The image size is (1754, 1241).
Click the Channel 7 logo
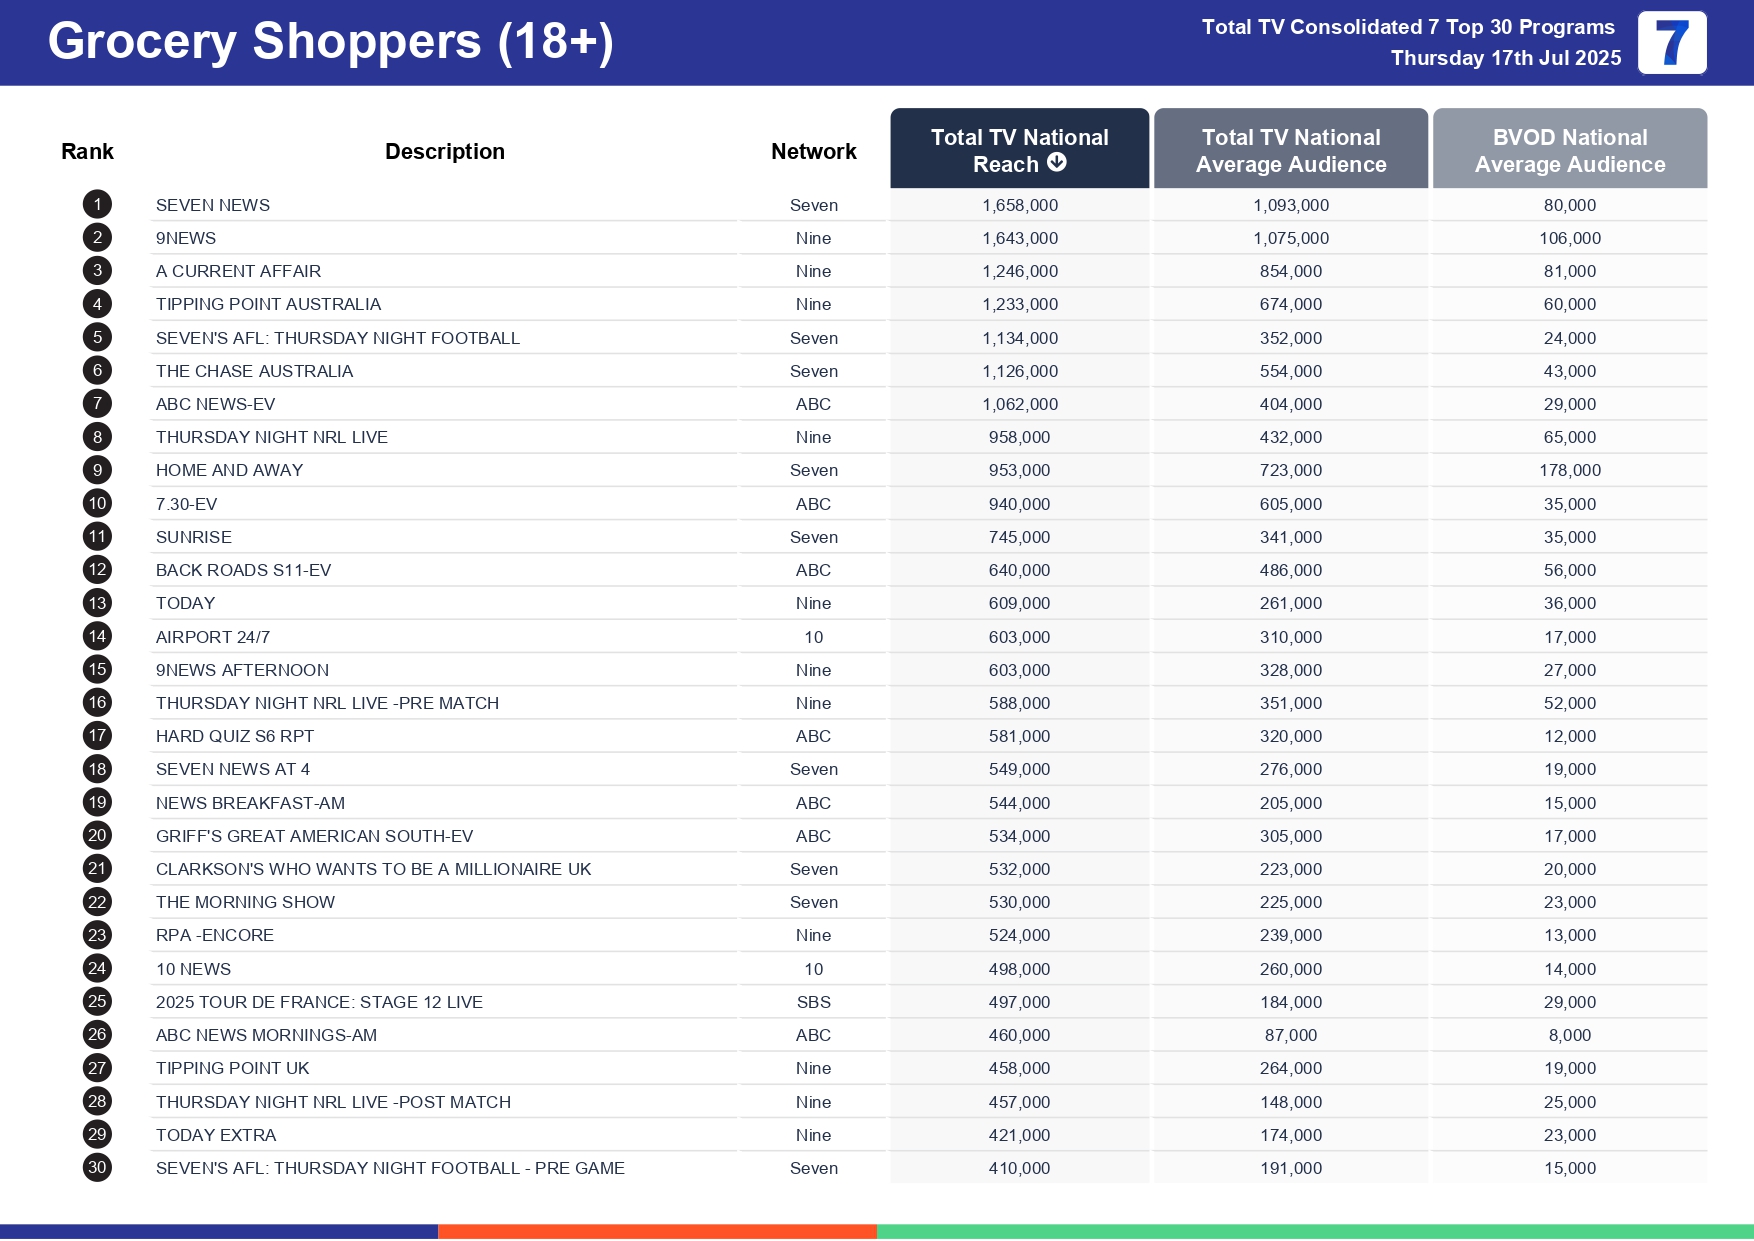1671,43
